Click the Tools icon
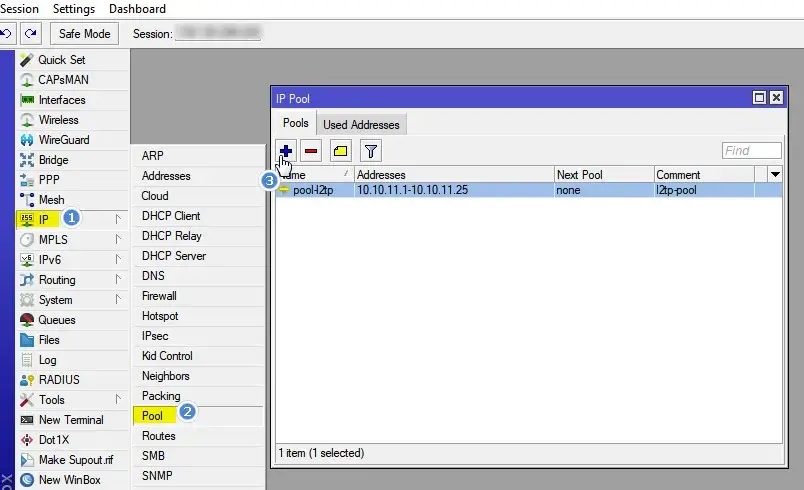The width and height of the screenshot is (804, 490). pos(27,400)
